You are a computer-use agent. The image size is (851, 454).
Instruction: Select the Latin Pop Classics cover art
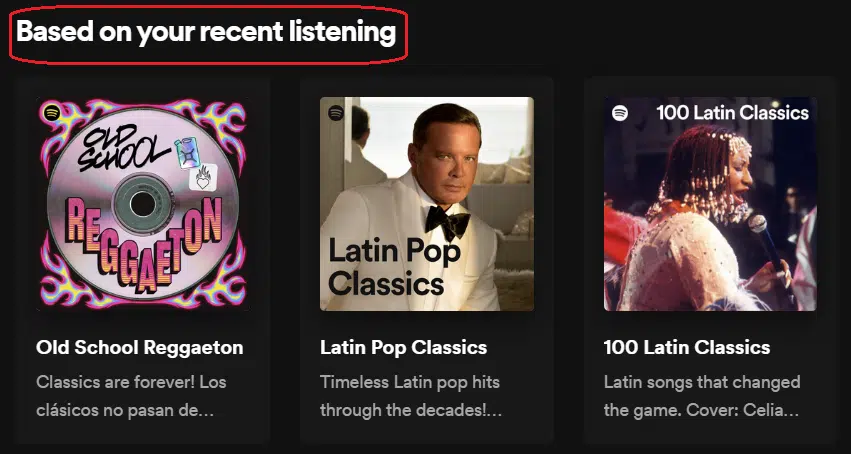(427, 204)
